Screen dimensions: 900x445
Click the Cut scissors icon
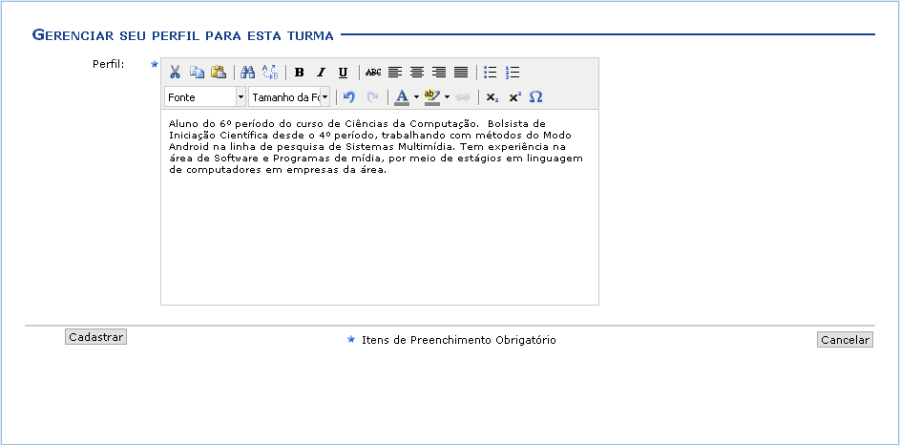pyautogui.click(x=175, y=72)
